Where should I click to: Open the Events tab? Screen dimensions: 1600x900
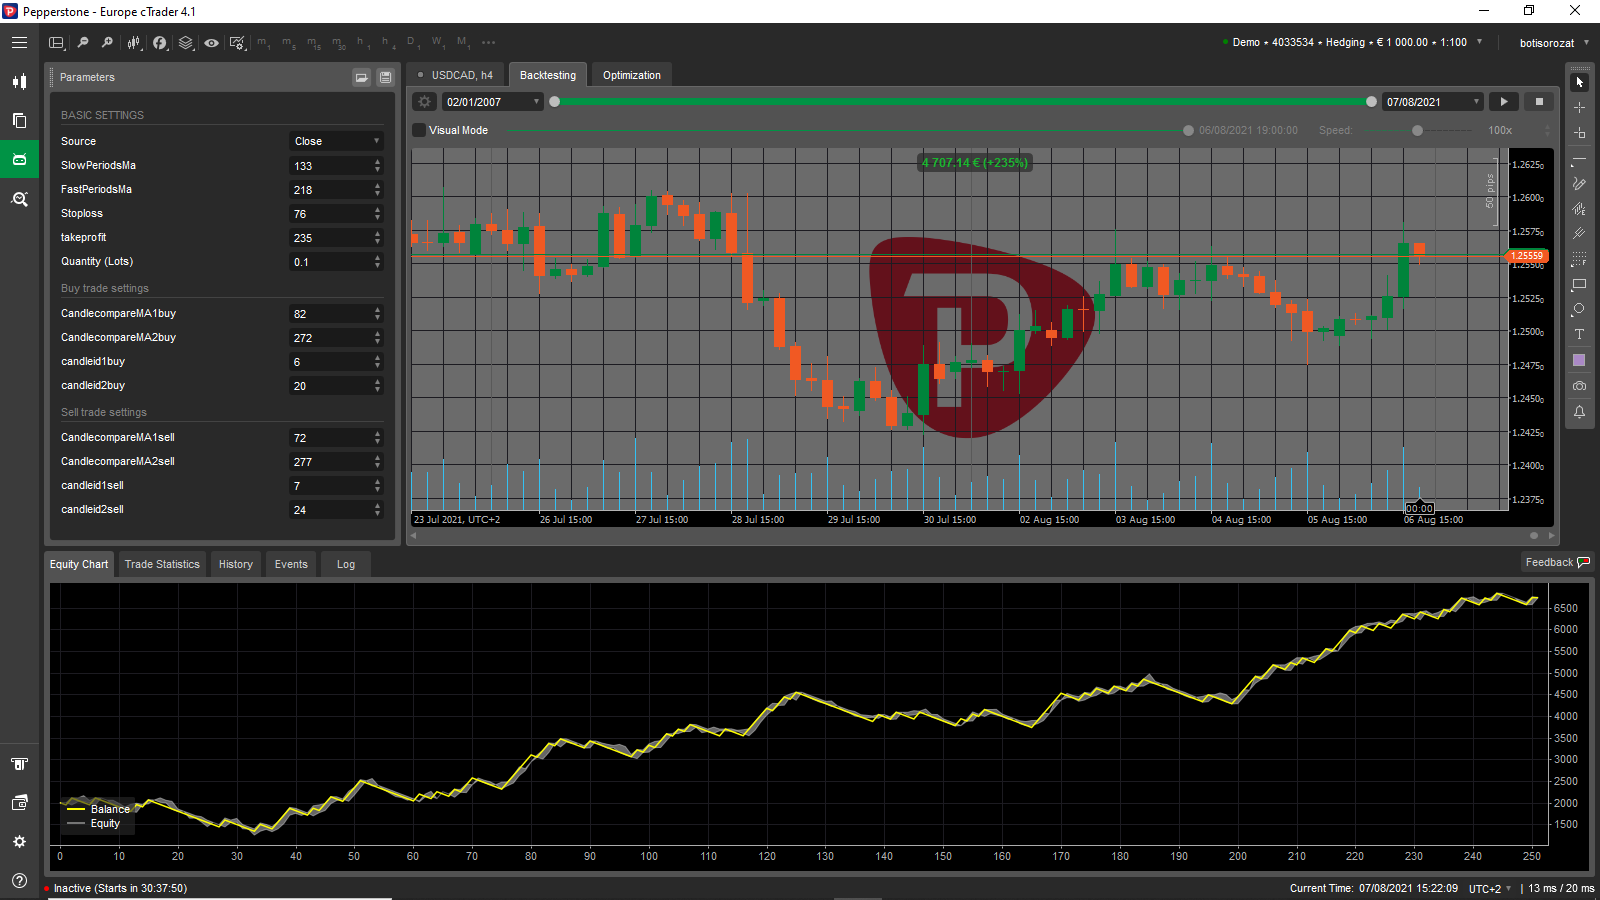click(291, 564)
